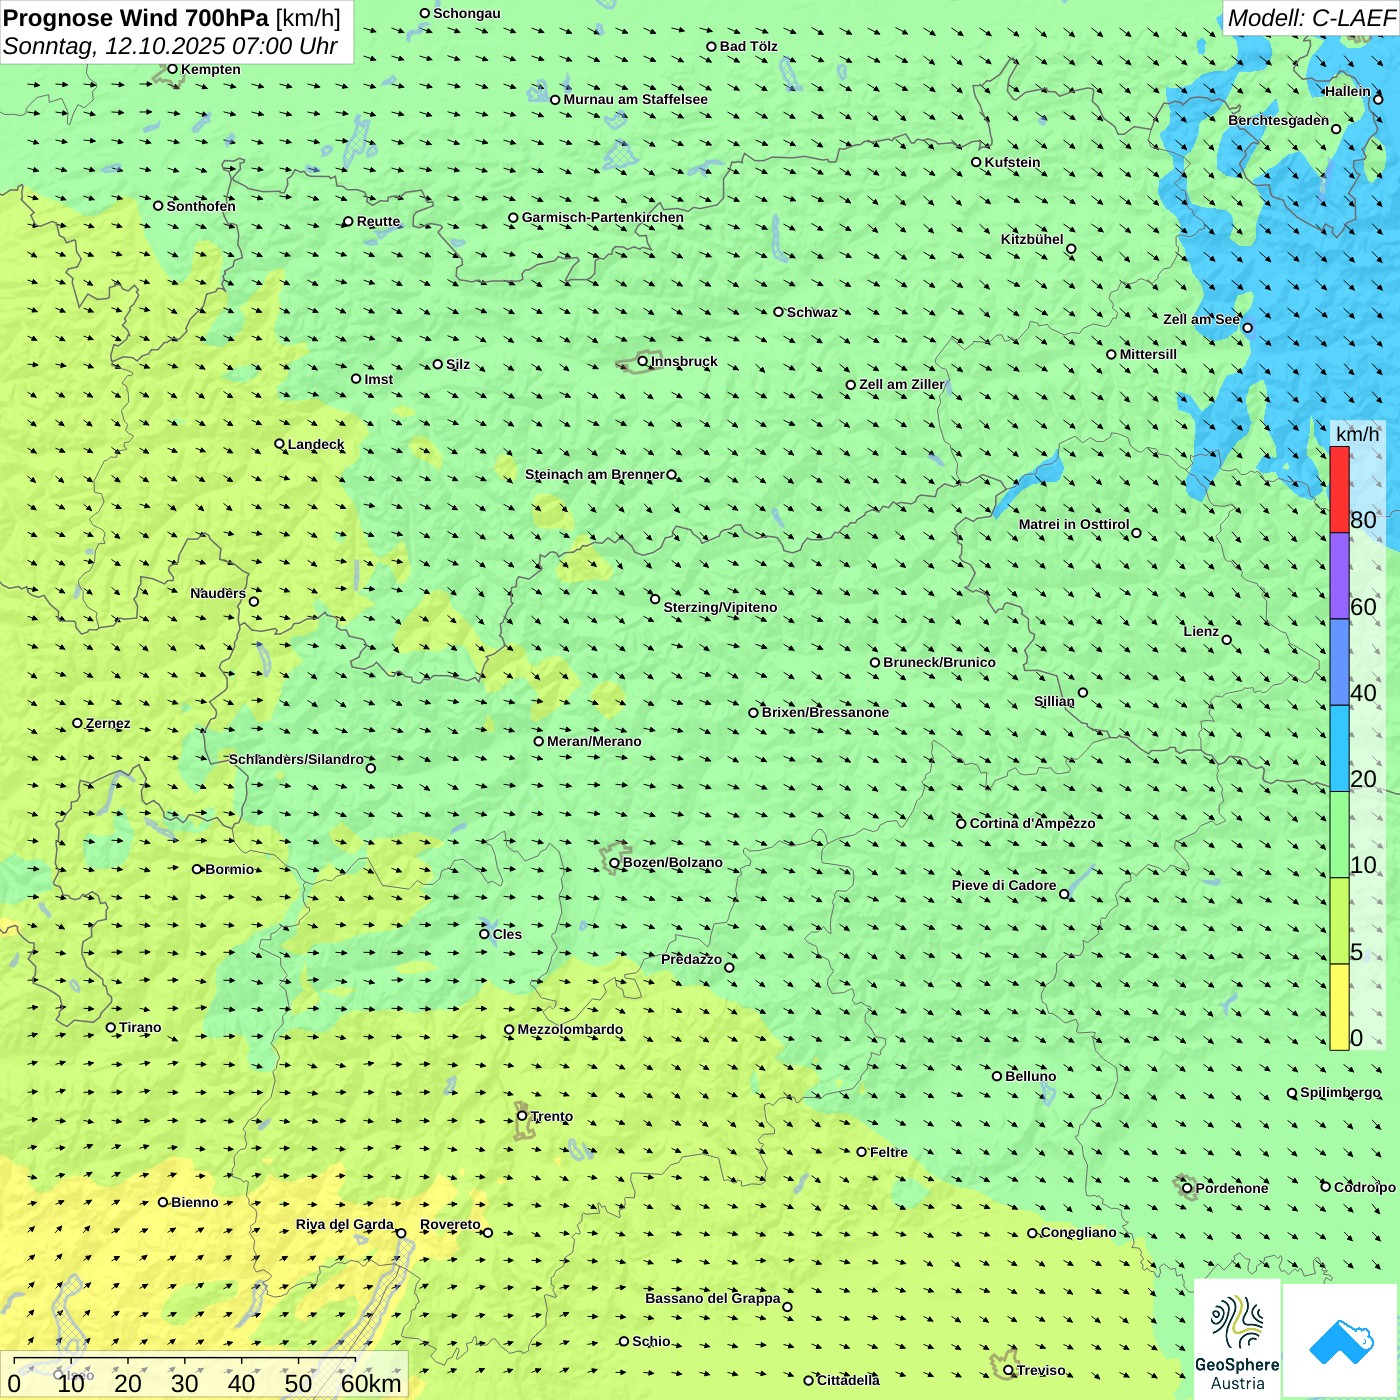Viewport: 1400px width, 1400px height.
Task: Click the yellow 0 km/h legend color
Action: pyautogui.click(x=1339, y=1007)
